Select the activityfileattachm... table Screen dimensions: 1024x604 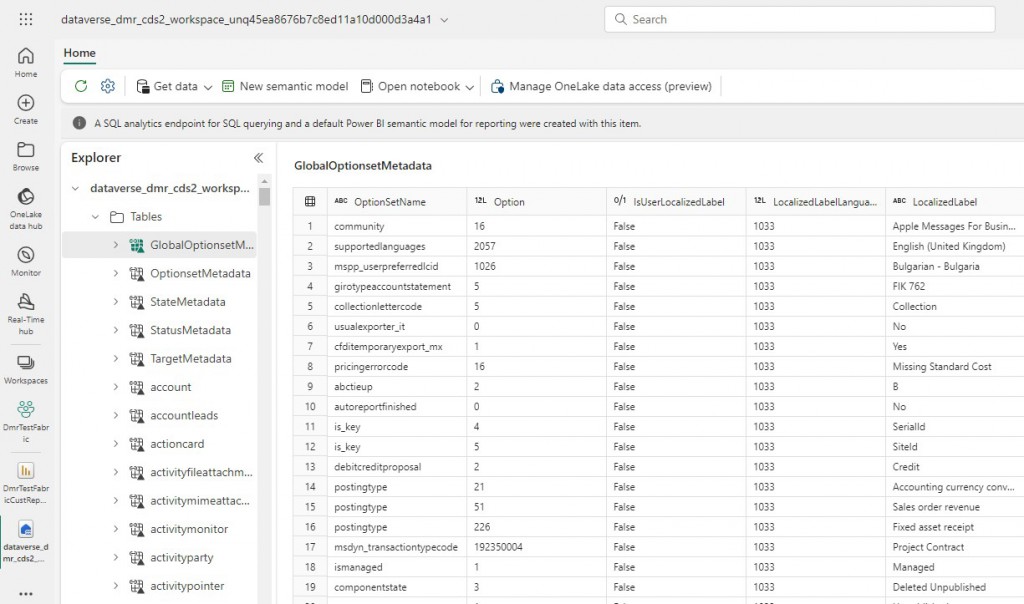pos(201,472)
